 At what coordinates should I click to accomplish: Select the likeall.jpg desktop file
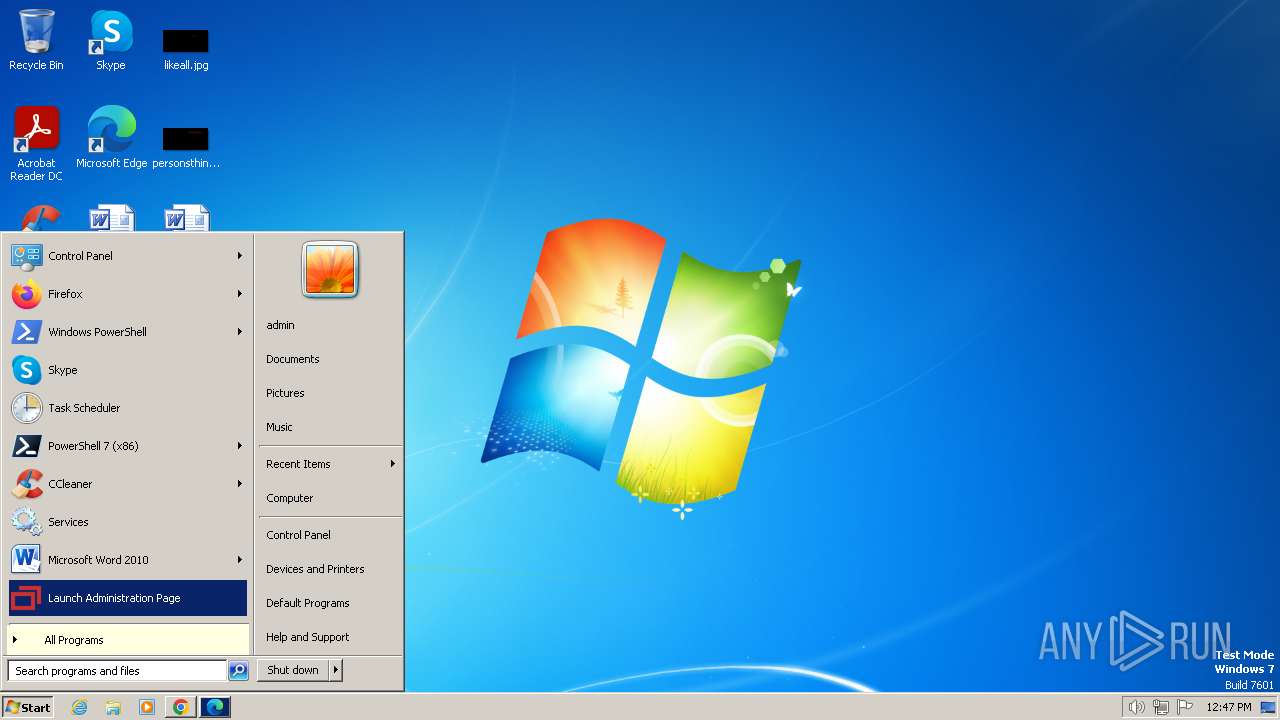point(186,48)
